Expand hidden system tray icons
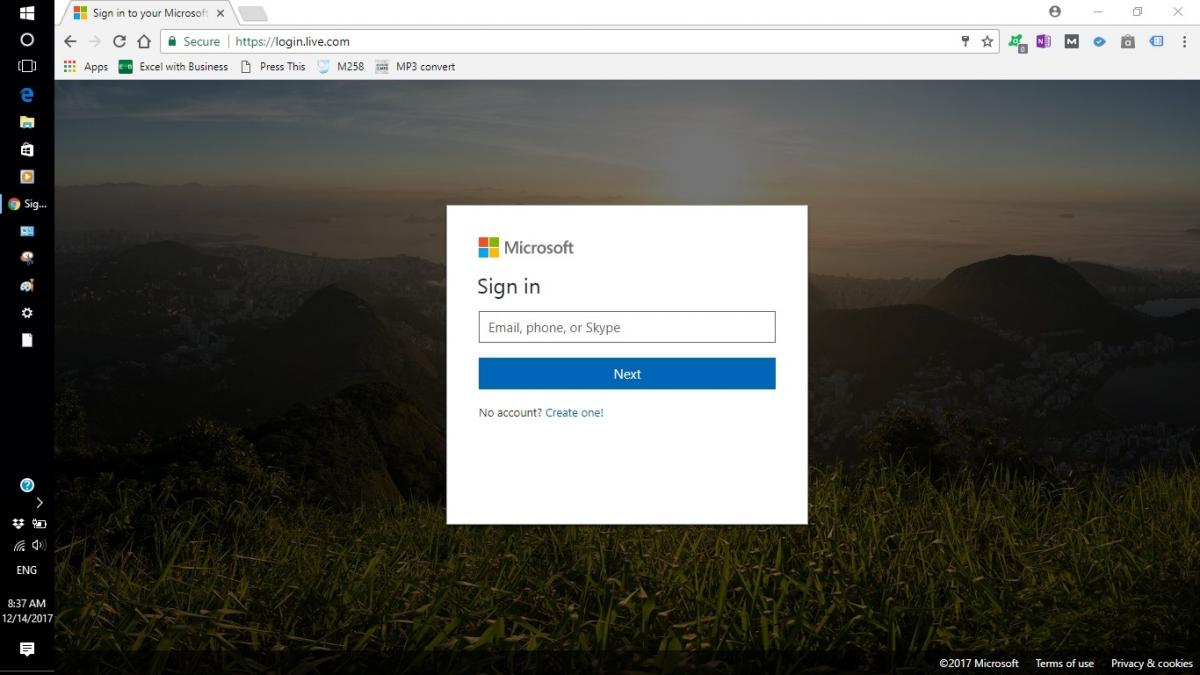This screenshot has height=675, width=1200. [x=39, y=502]
